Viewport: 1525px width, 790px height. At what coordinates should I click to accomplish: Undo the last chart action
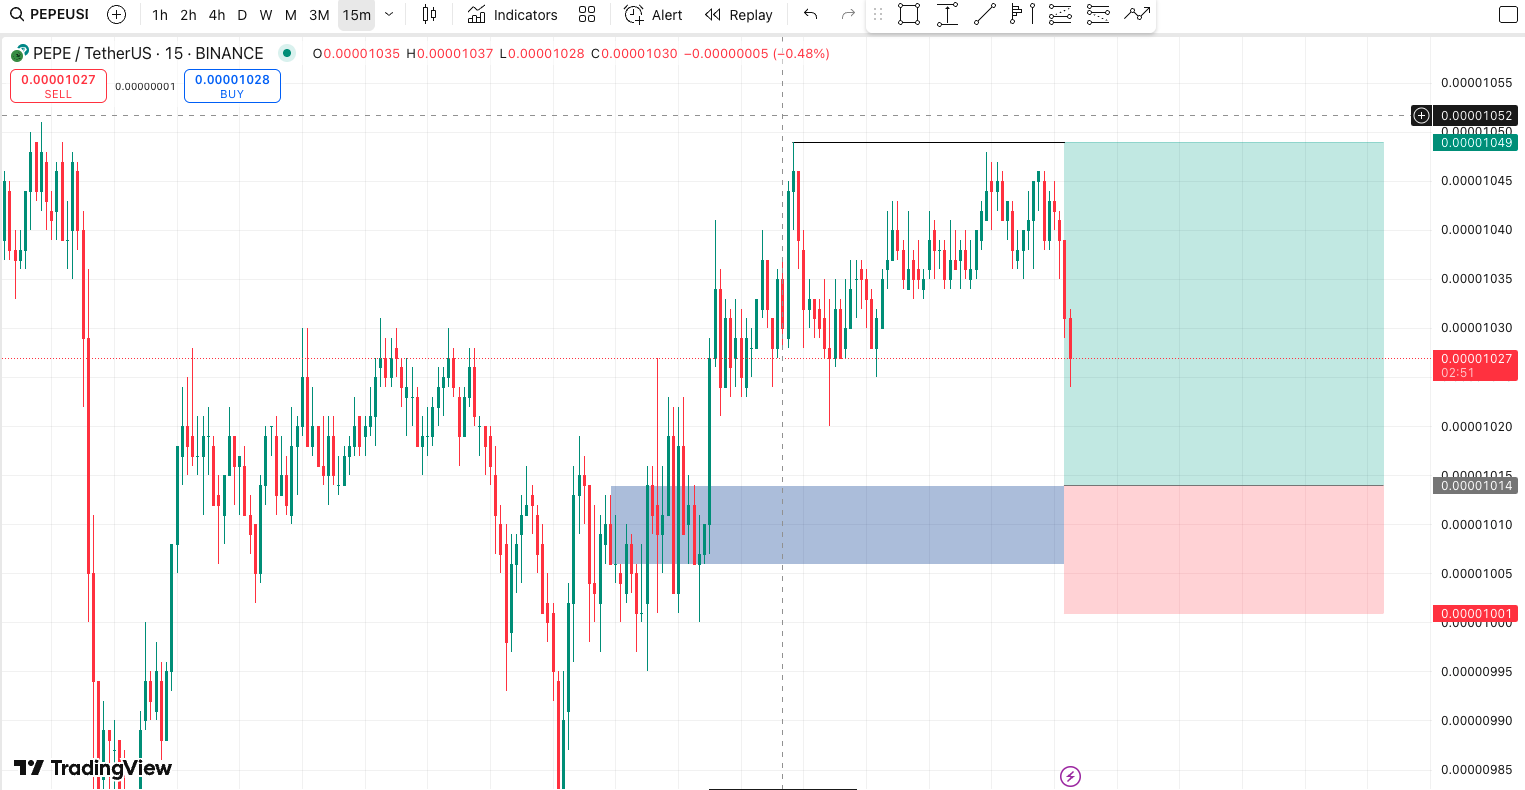click(811, 15)
